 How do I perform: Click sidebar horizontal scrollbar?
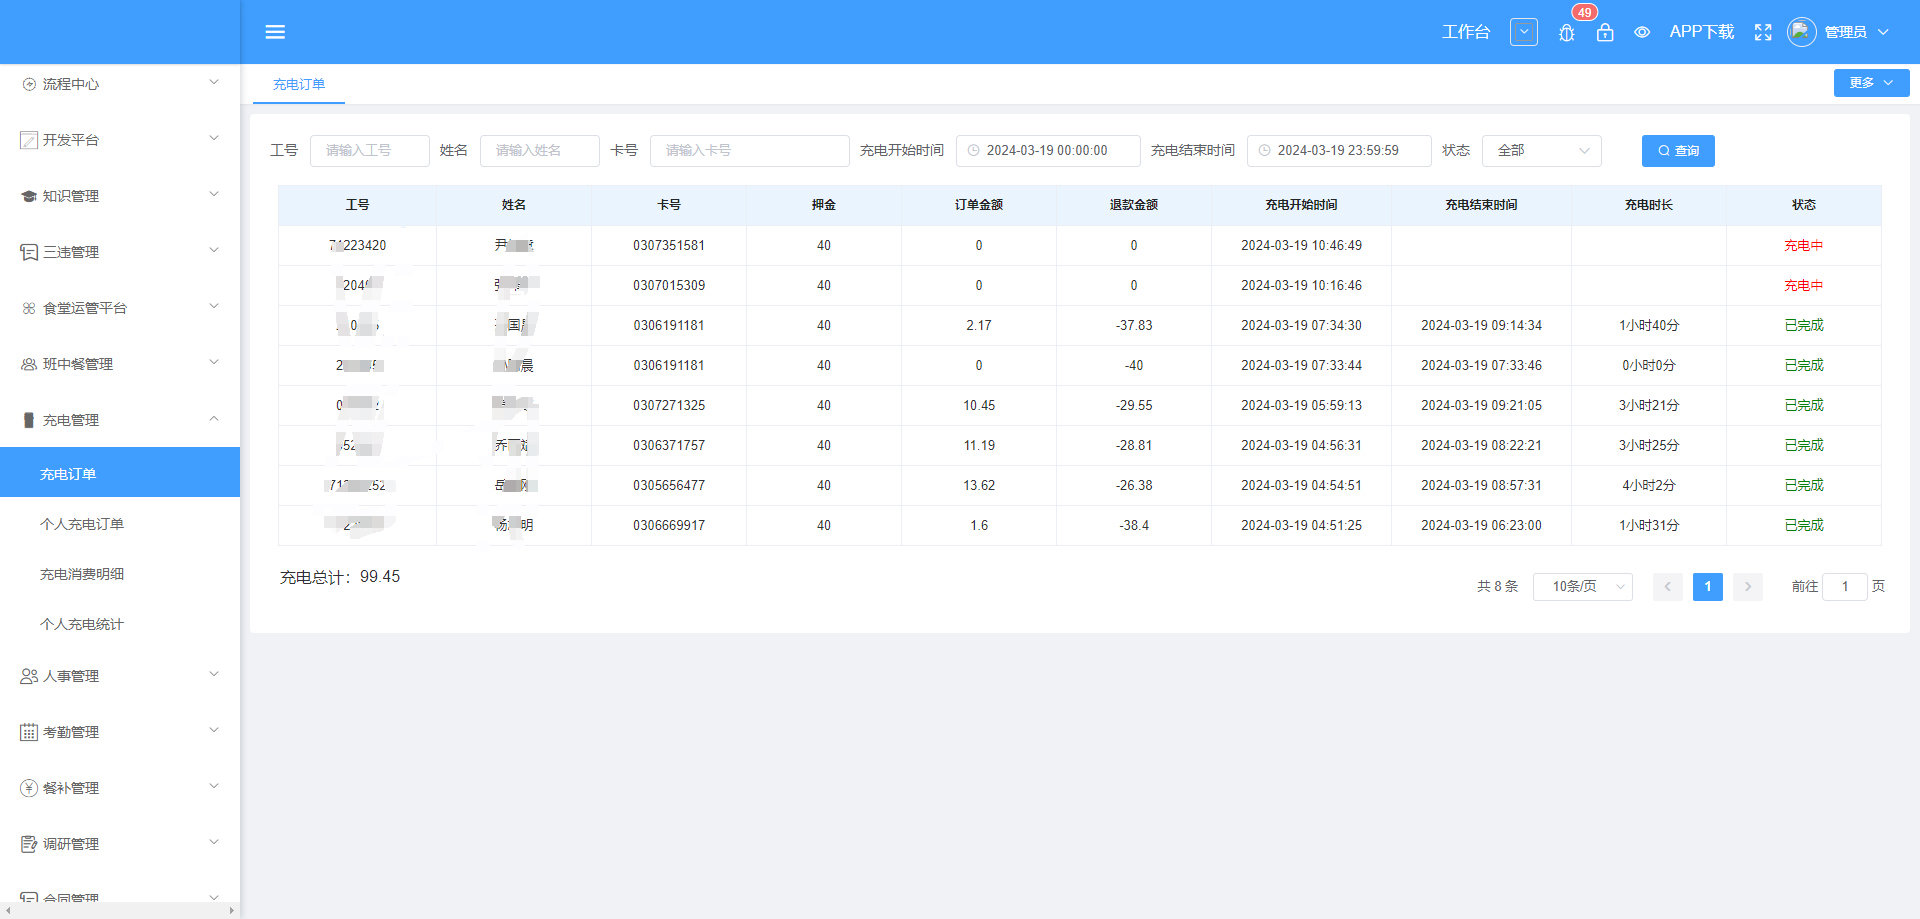[x=118, y=911]
